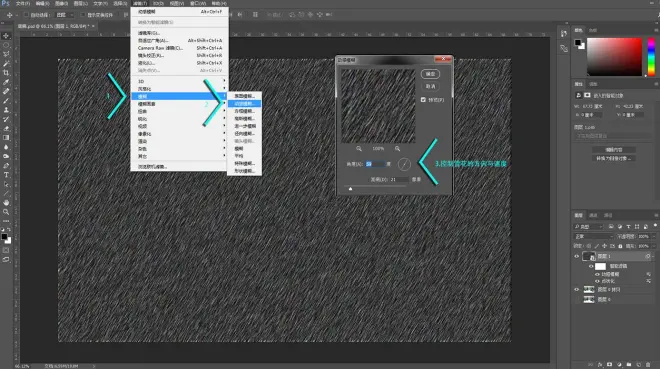Click the zoom out magnifier in blur dialog
The image size is (660, 369).
[x=359, y=149]
